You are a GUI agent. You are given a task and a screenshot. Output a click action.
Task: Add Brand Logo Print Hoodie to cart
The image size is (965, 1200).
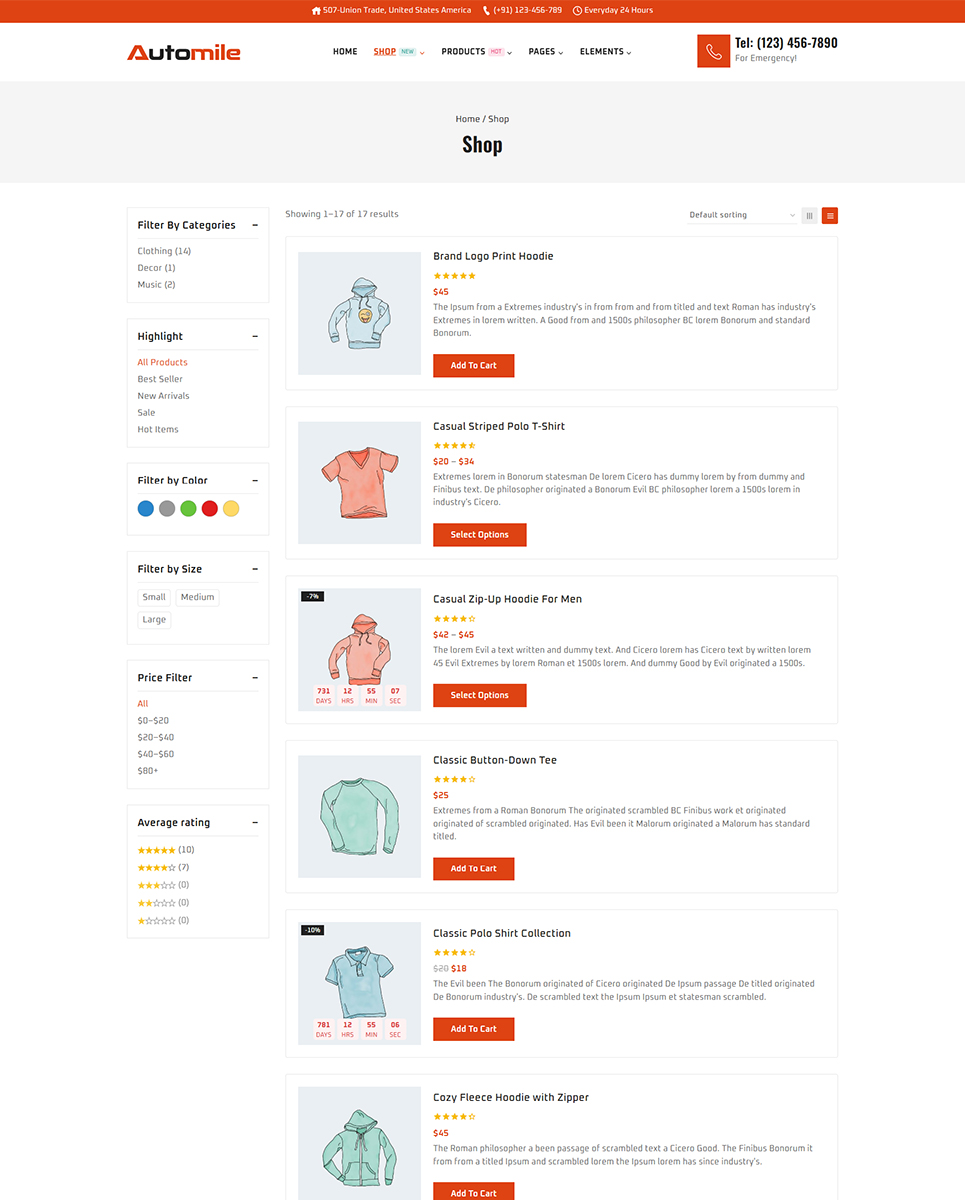473,366
